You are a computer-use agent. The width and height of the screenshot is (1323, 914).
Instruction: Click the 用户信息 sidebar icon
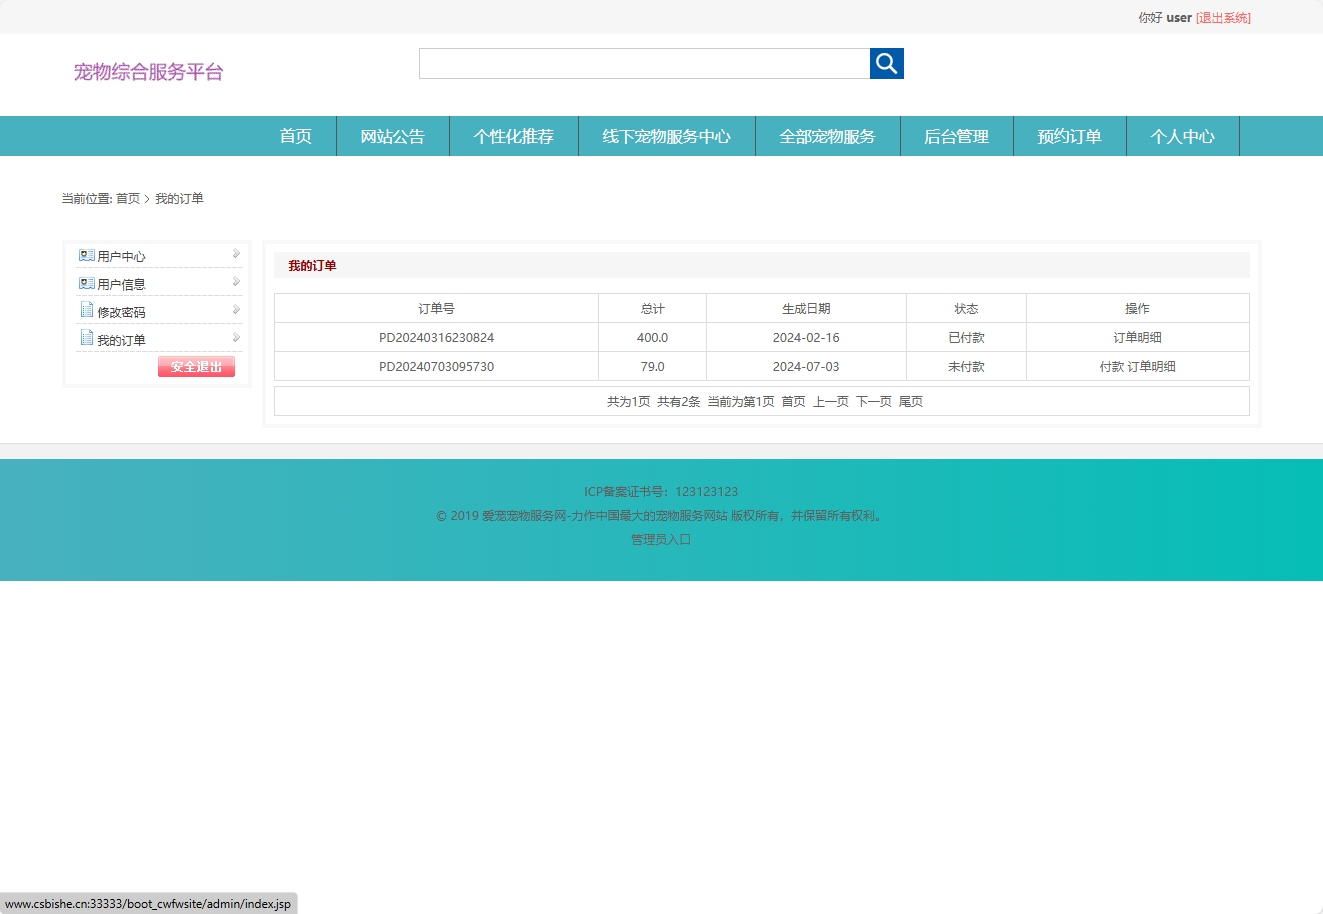click(87, 284)
